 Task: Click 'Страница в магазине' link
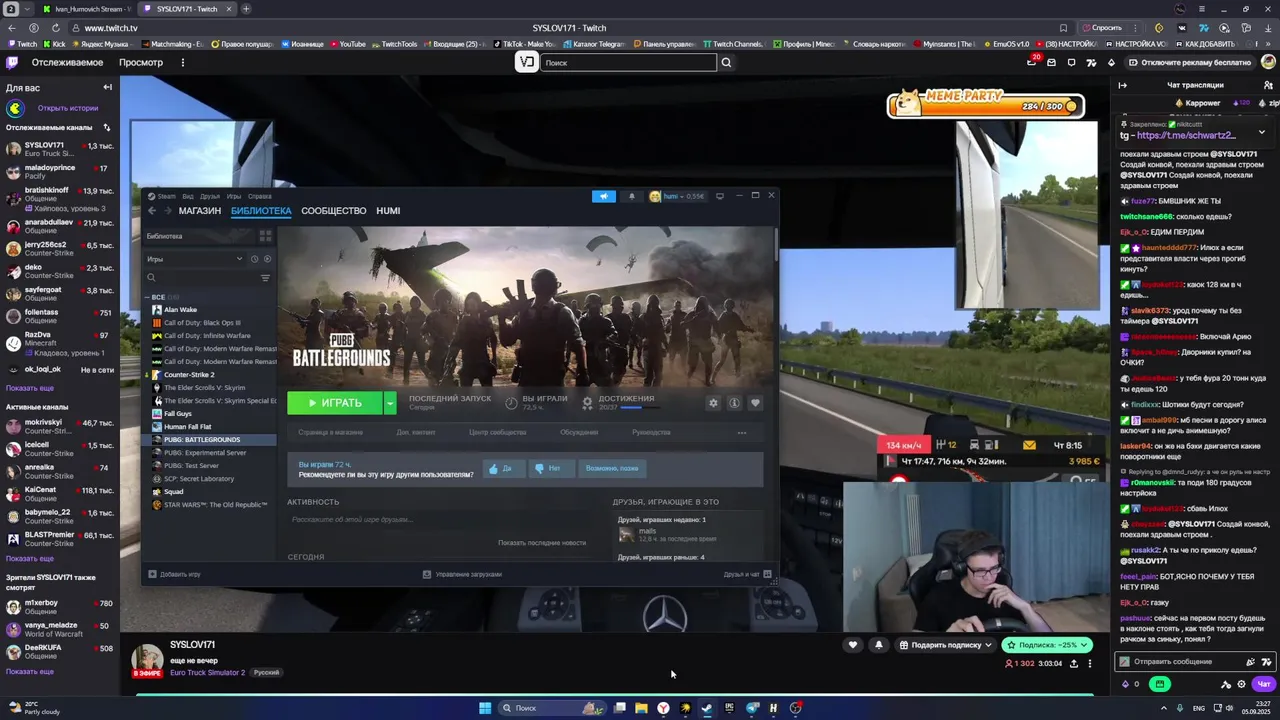coord(330,432)
